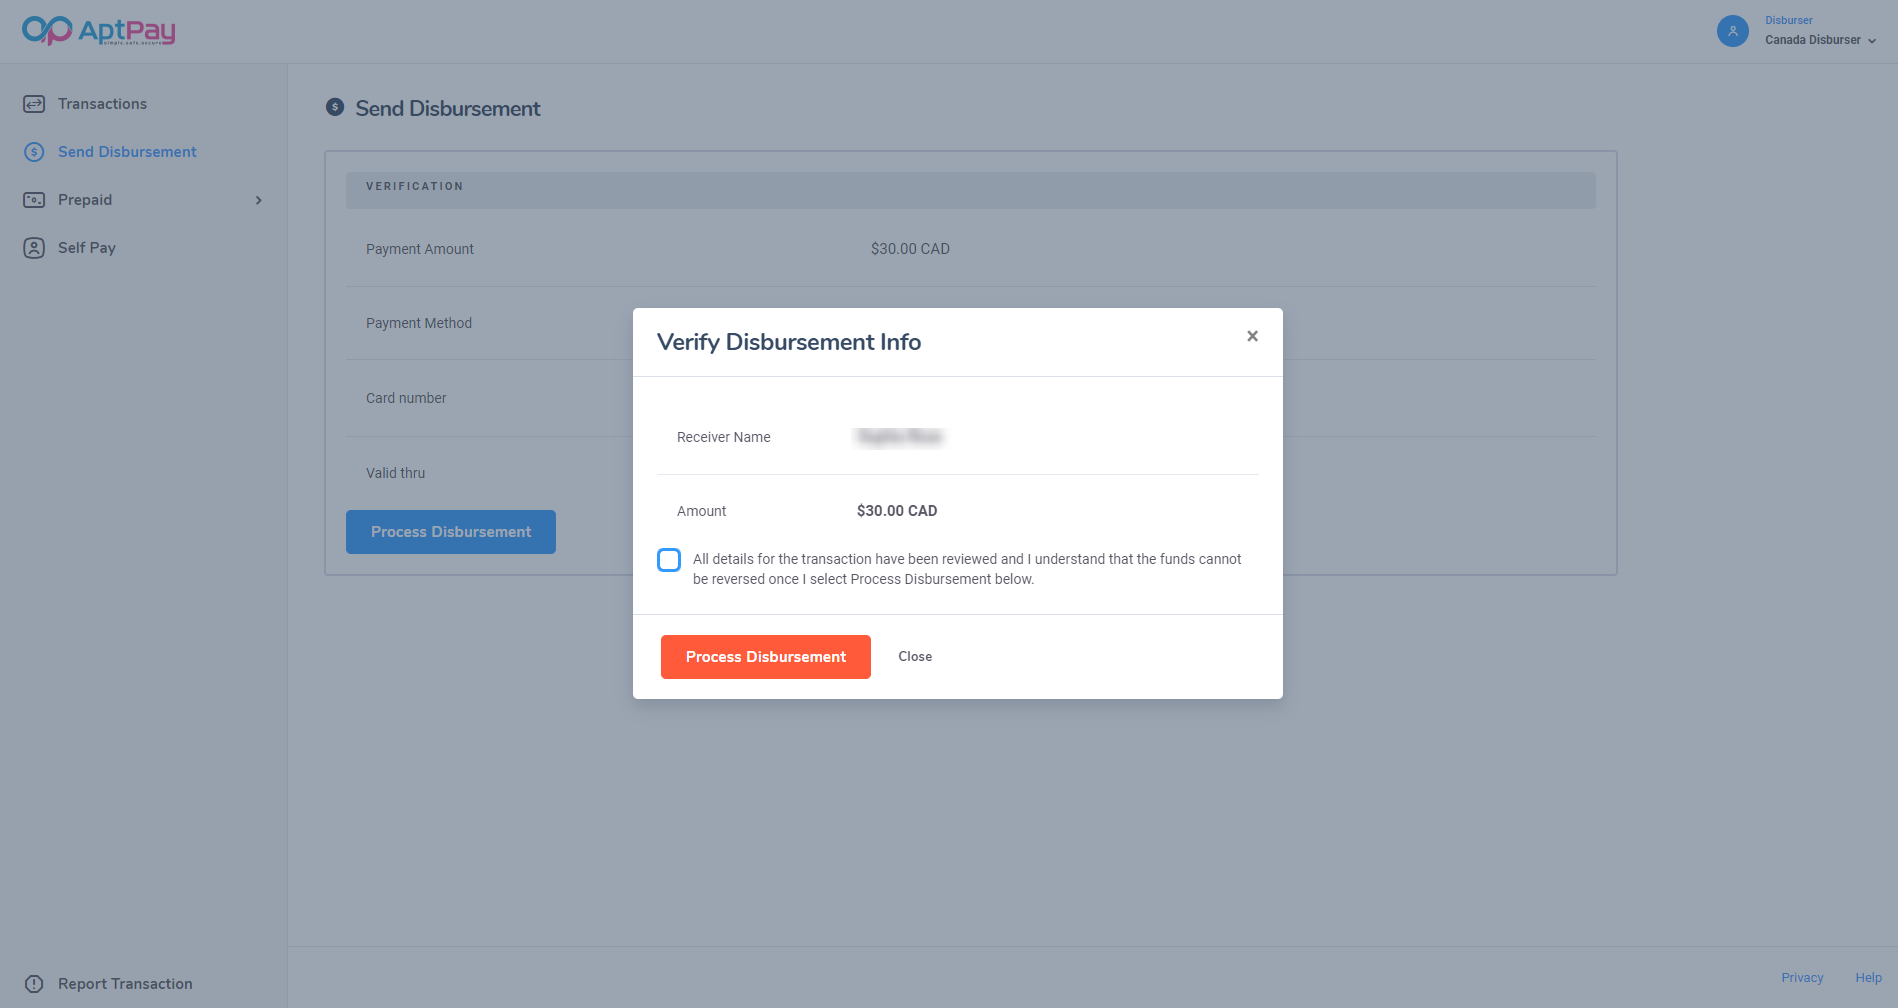The image size is (1898, 1008).
Task: Dismiss the dialog with the X
Action: [x=1252, y=336]
